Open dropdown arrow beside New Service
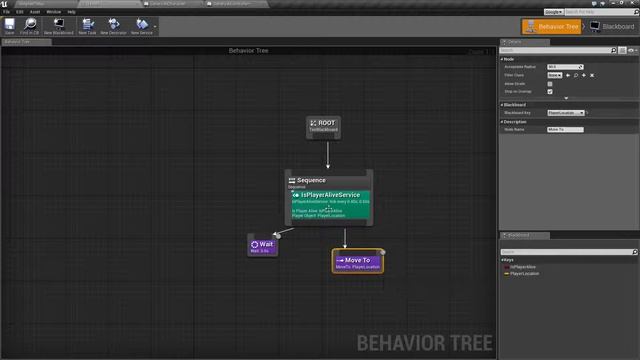This screenshot has width=640, height=360. point(155,27)
